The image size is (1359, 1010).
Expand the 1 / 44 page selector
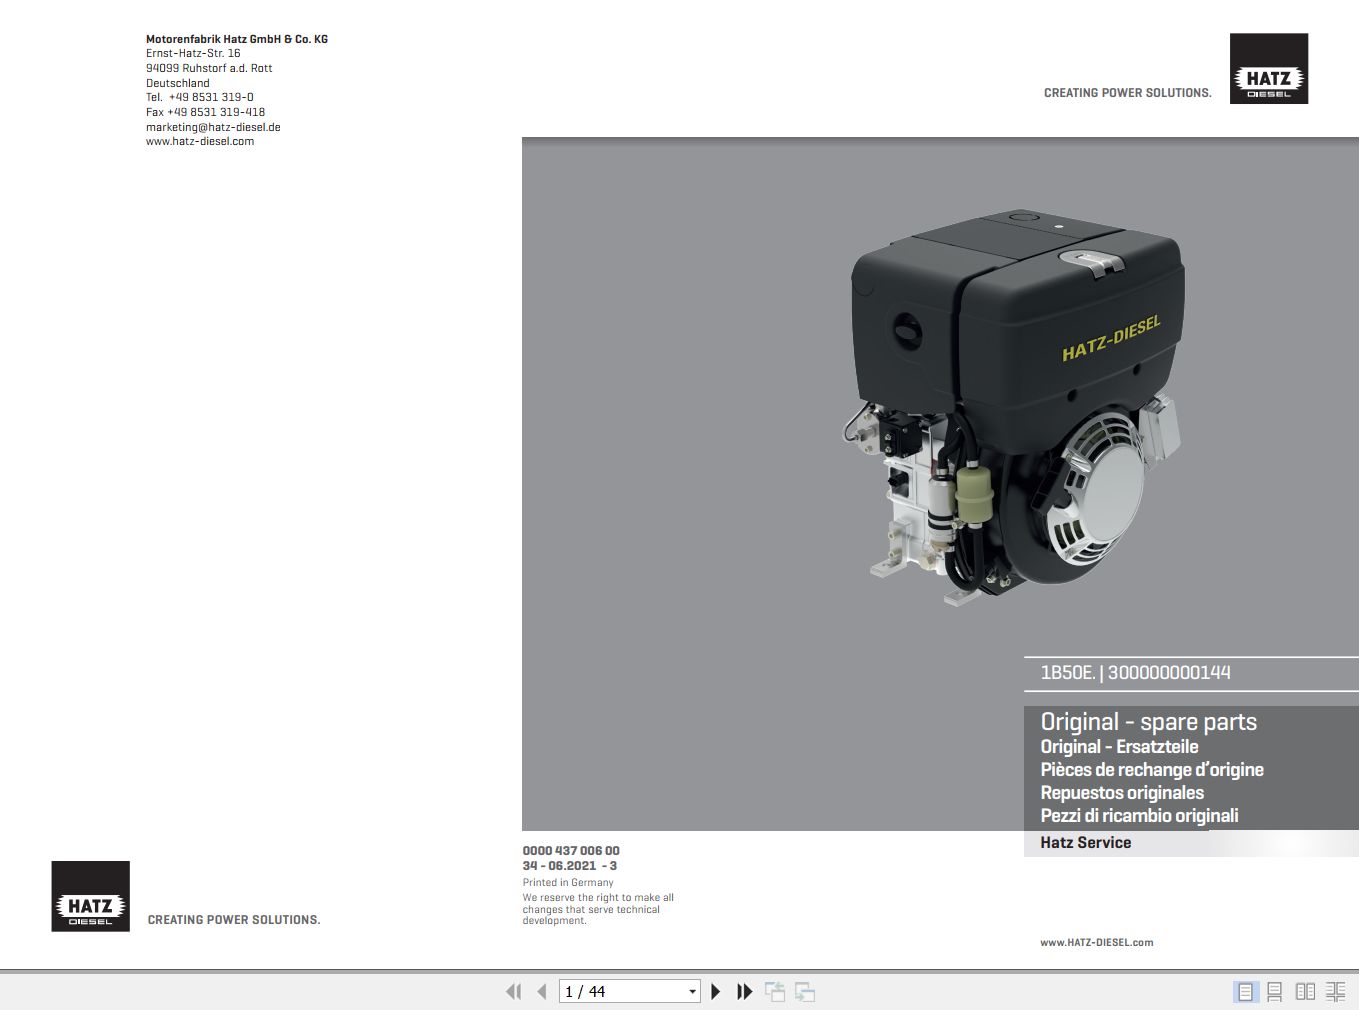coord(694,991)
